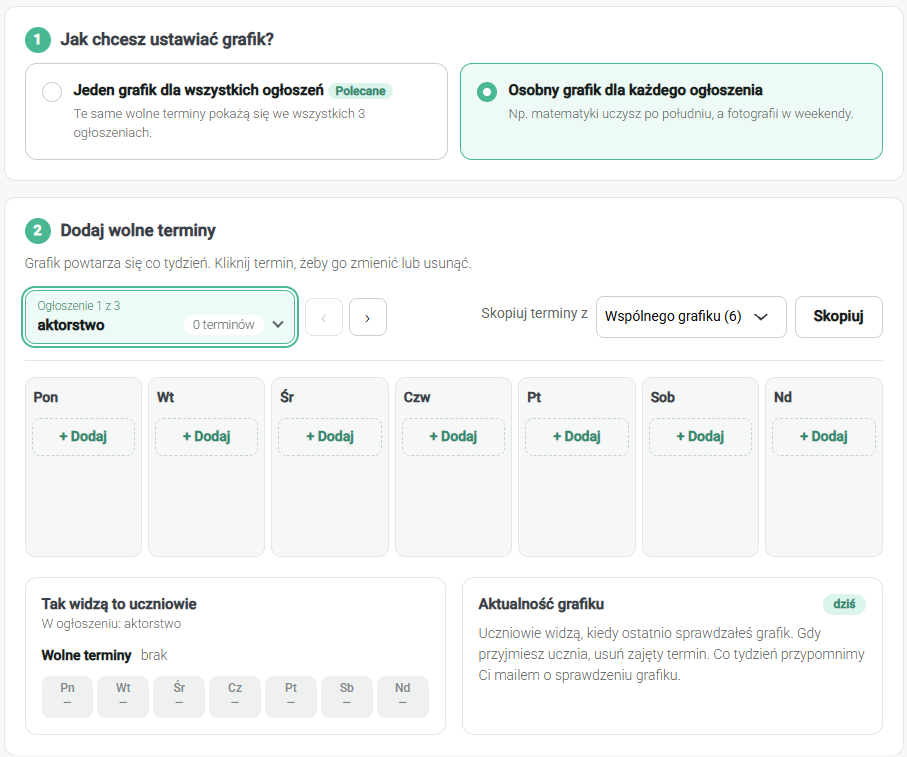Click the 'dziś' status badge
This screenshot has width=907, height=757.
point(845,604)
